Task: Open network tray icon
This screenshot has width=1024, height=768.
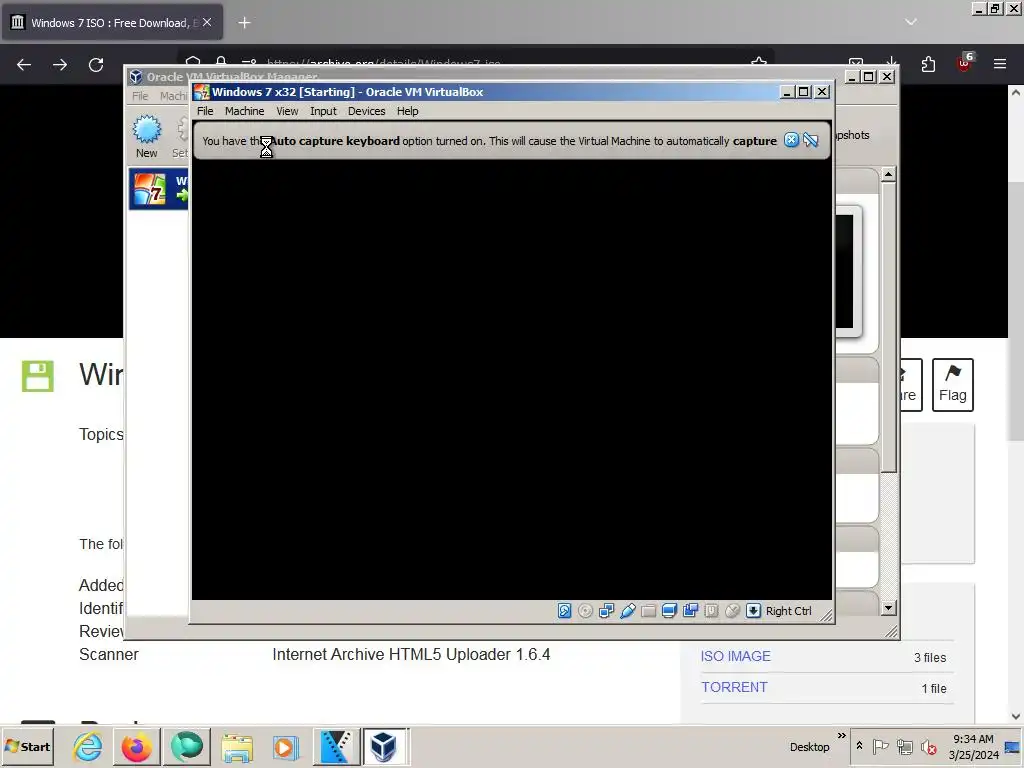Action: click(x=904, y=746)
